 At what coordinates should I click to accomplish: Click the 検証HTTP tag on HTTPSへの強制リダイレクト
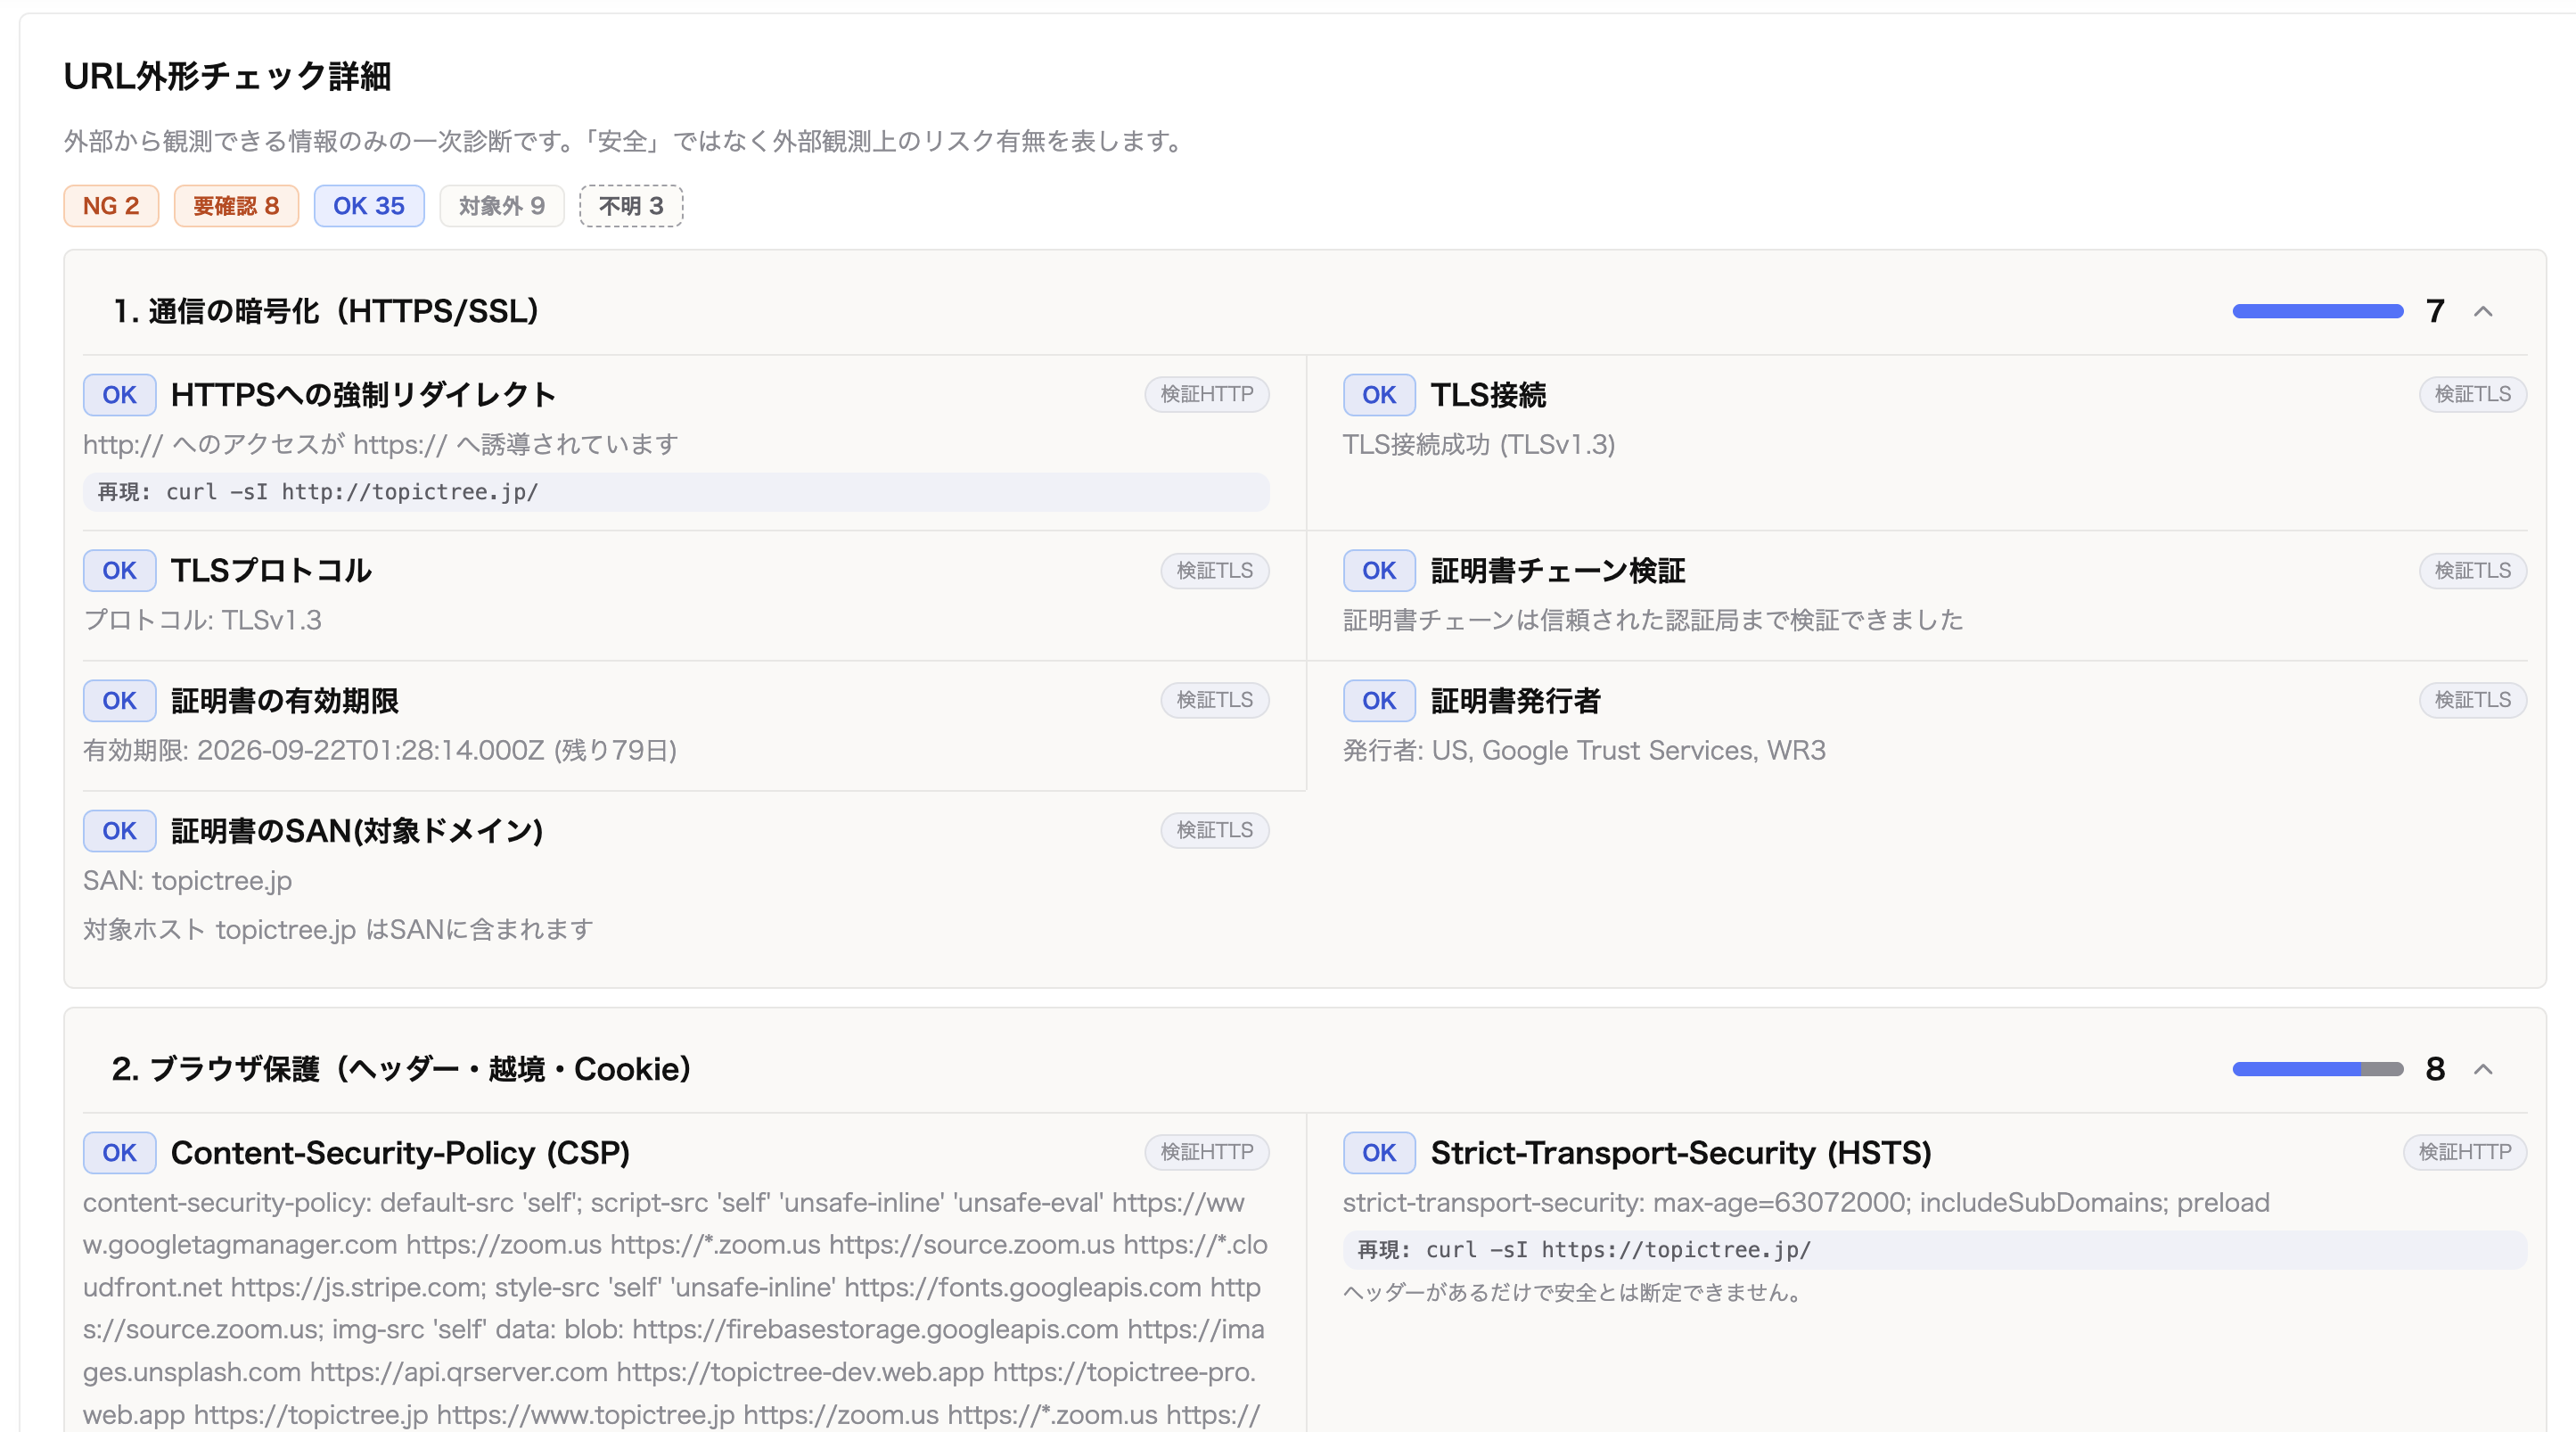tap(1207, 395)
